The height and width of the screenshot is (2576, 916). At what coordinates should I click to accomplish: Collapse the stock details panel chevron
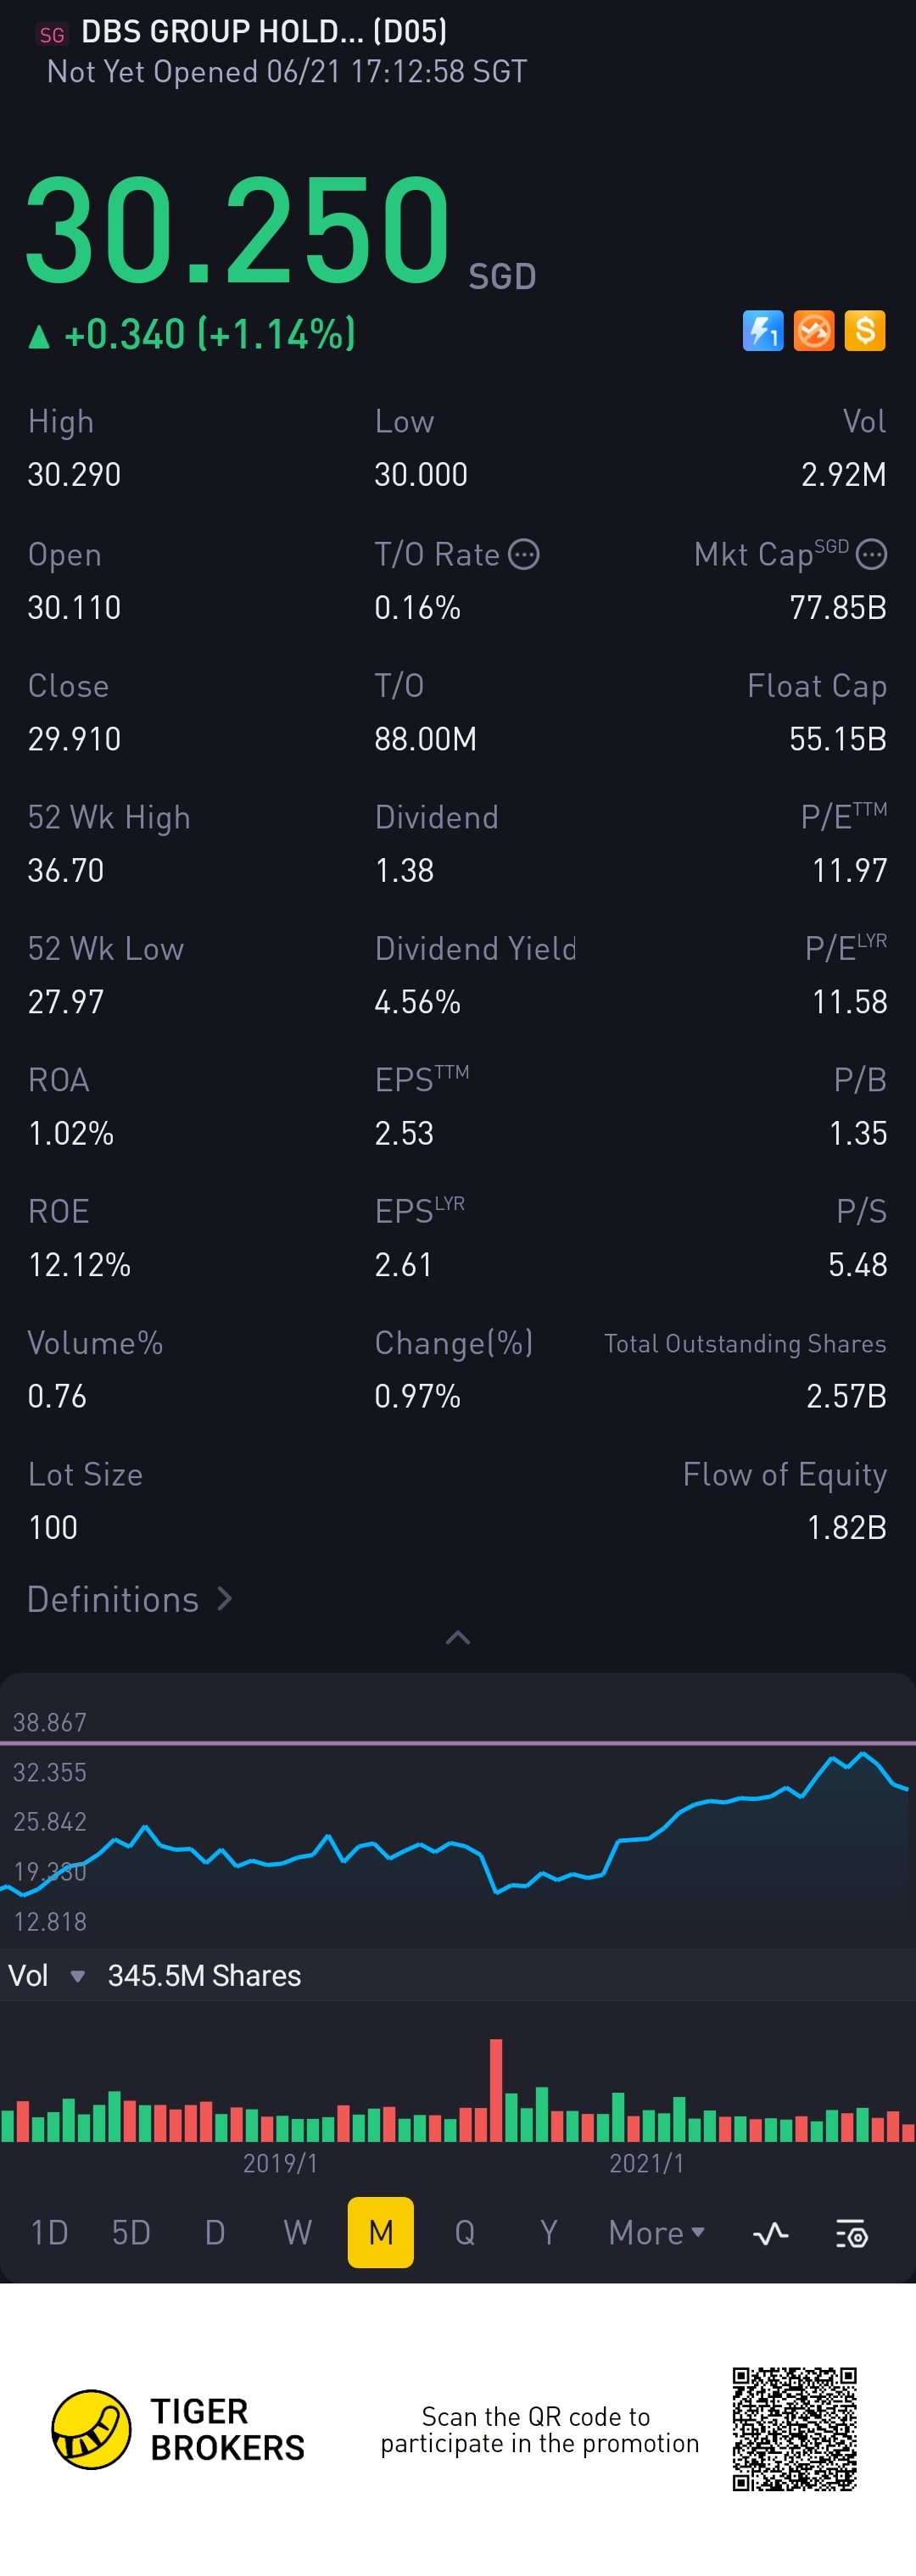458,1638
